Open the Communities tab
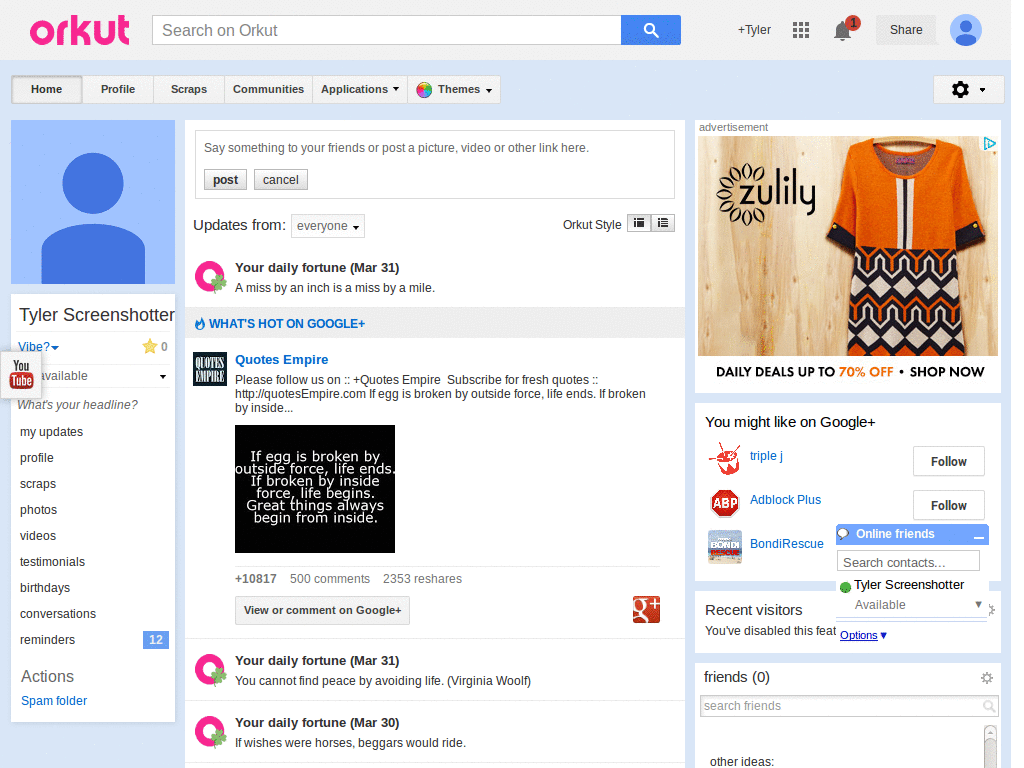Screen dimensions: 1024x768 click(x=268, y=89)
